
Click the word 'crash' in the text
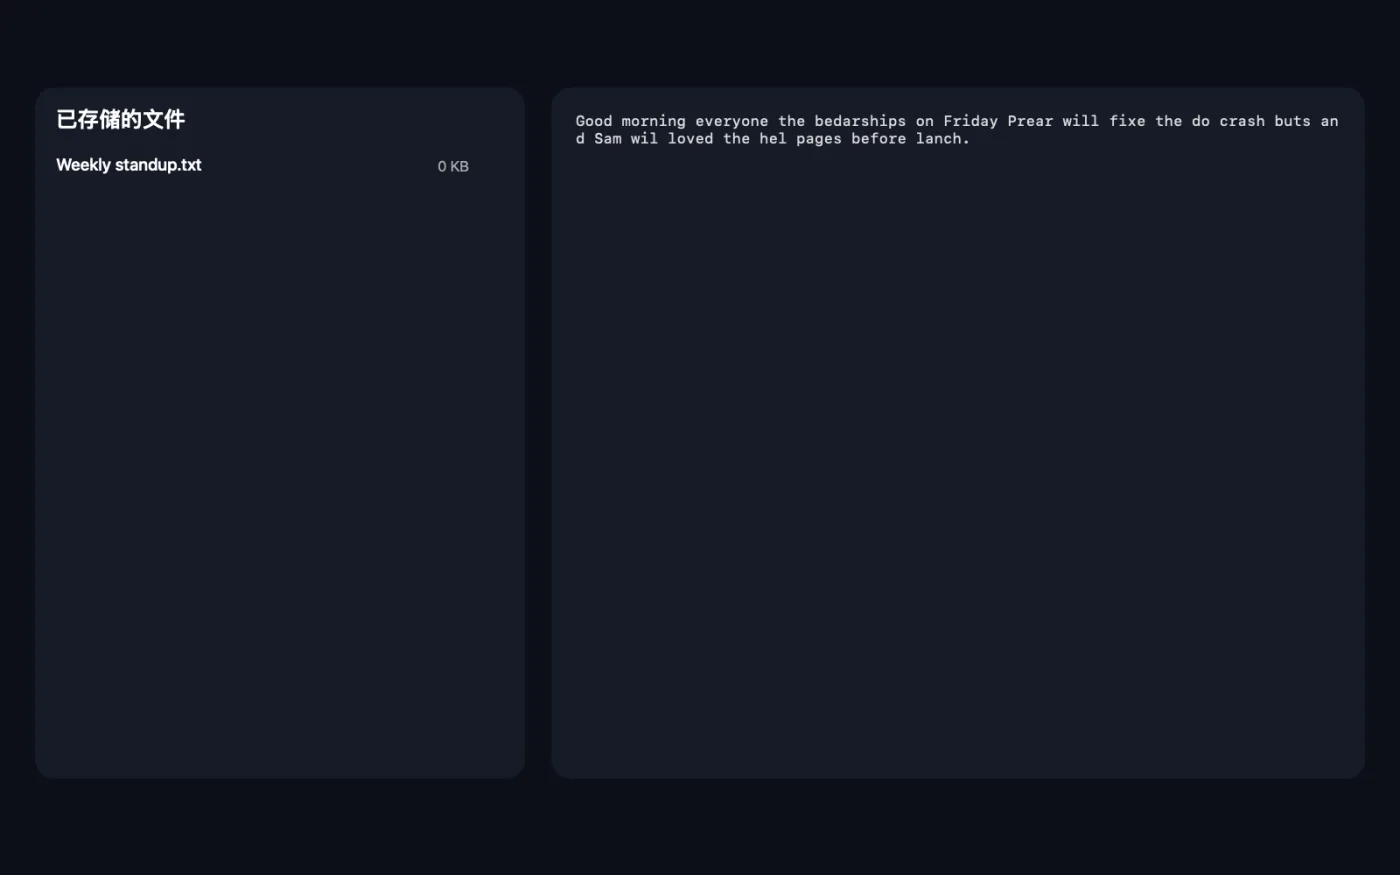tap(1242, 121)
